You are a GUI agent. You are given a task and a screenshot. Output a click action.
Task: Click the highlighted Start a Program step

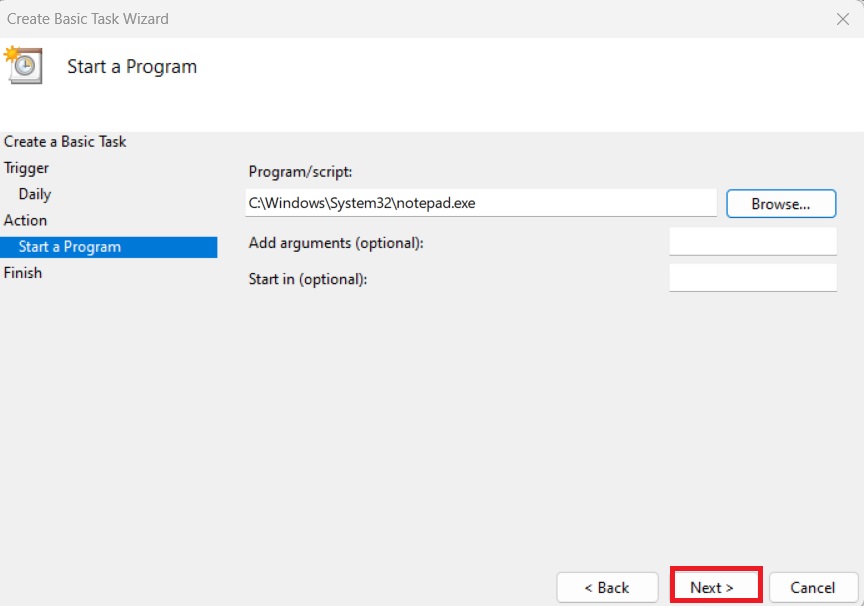[x=70, y=247]
